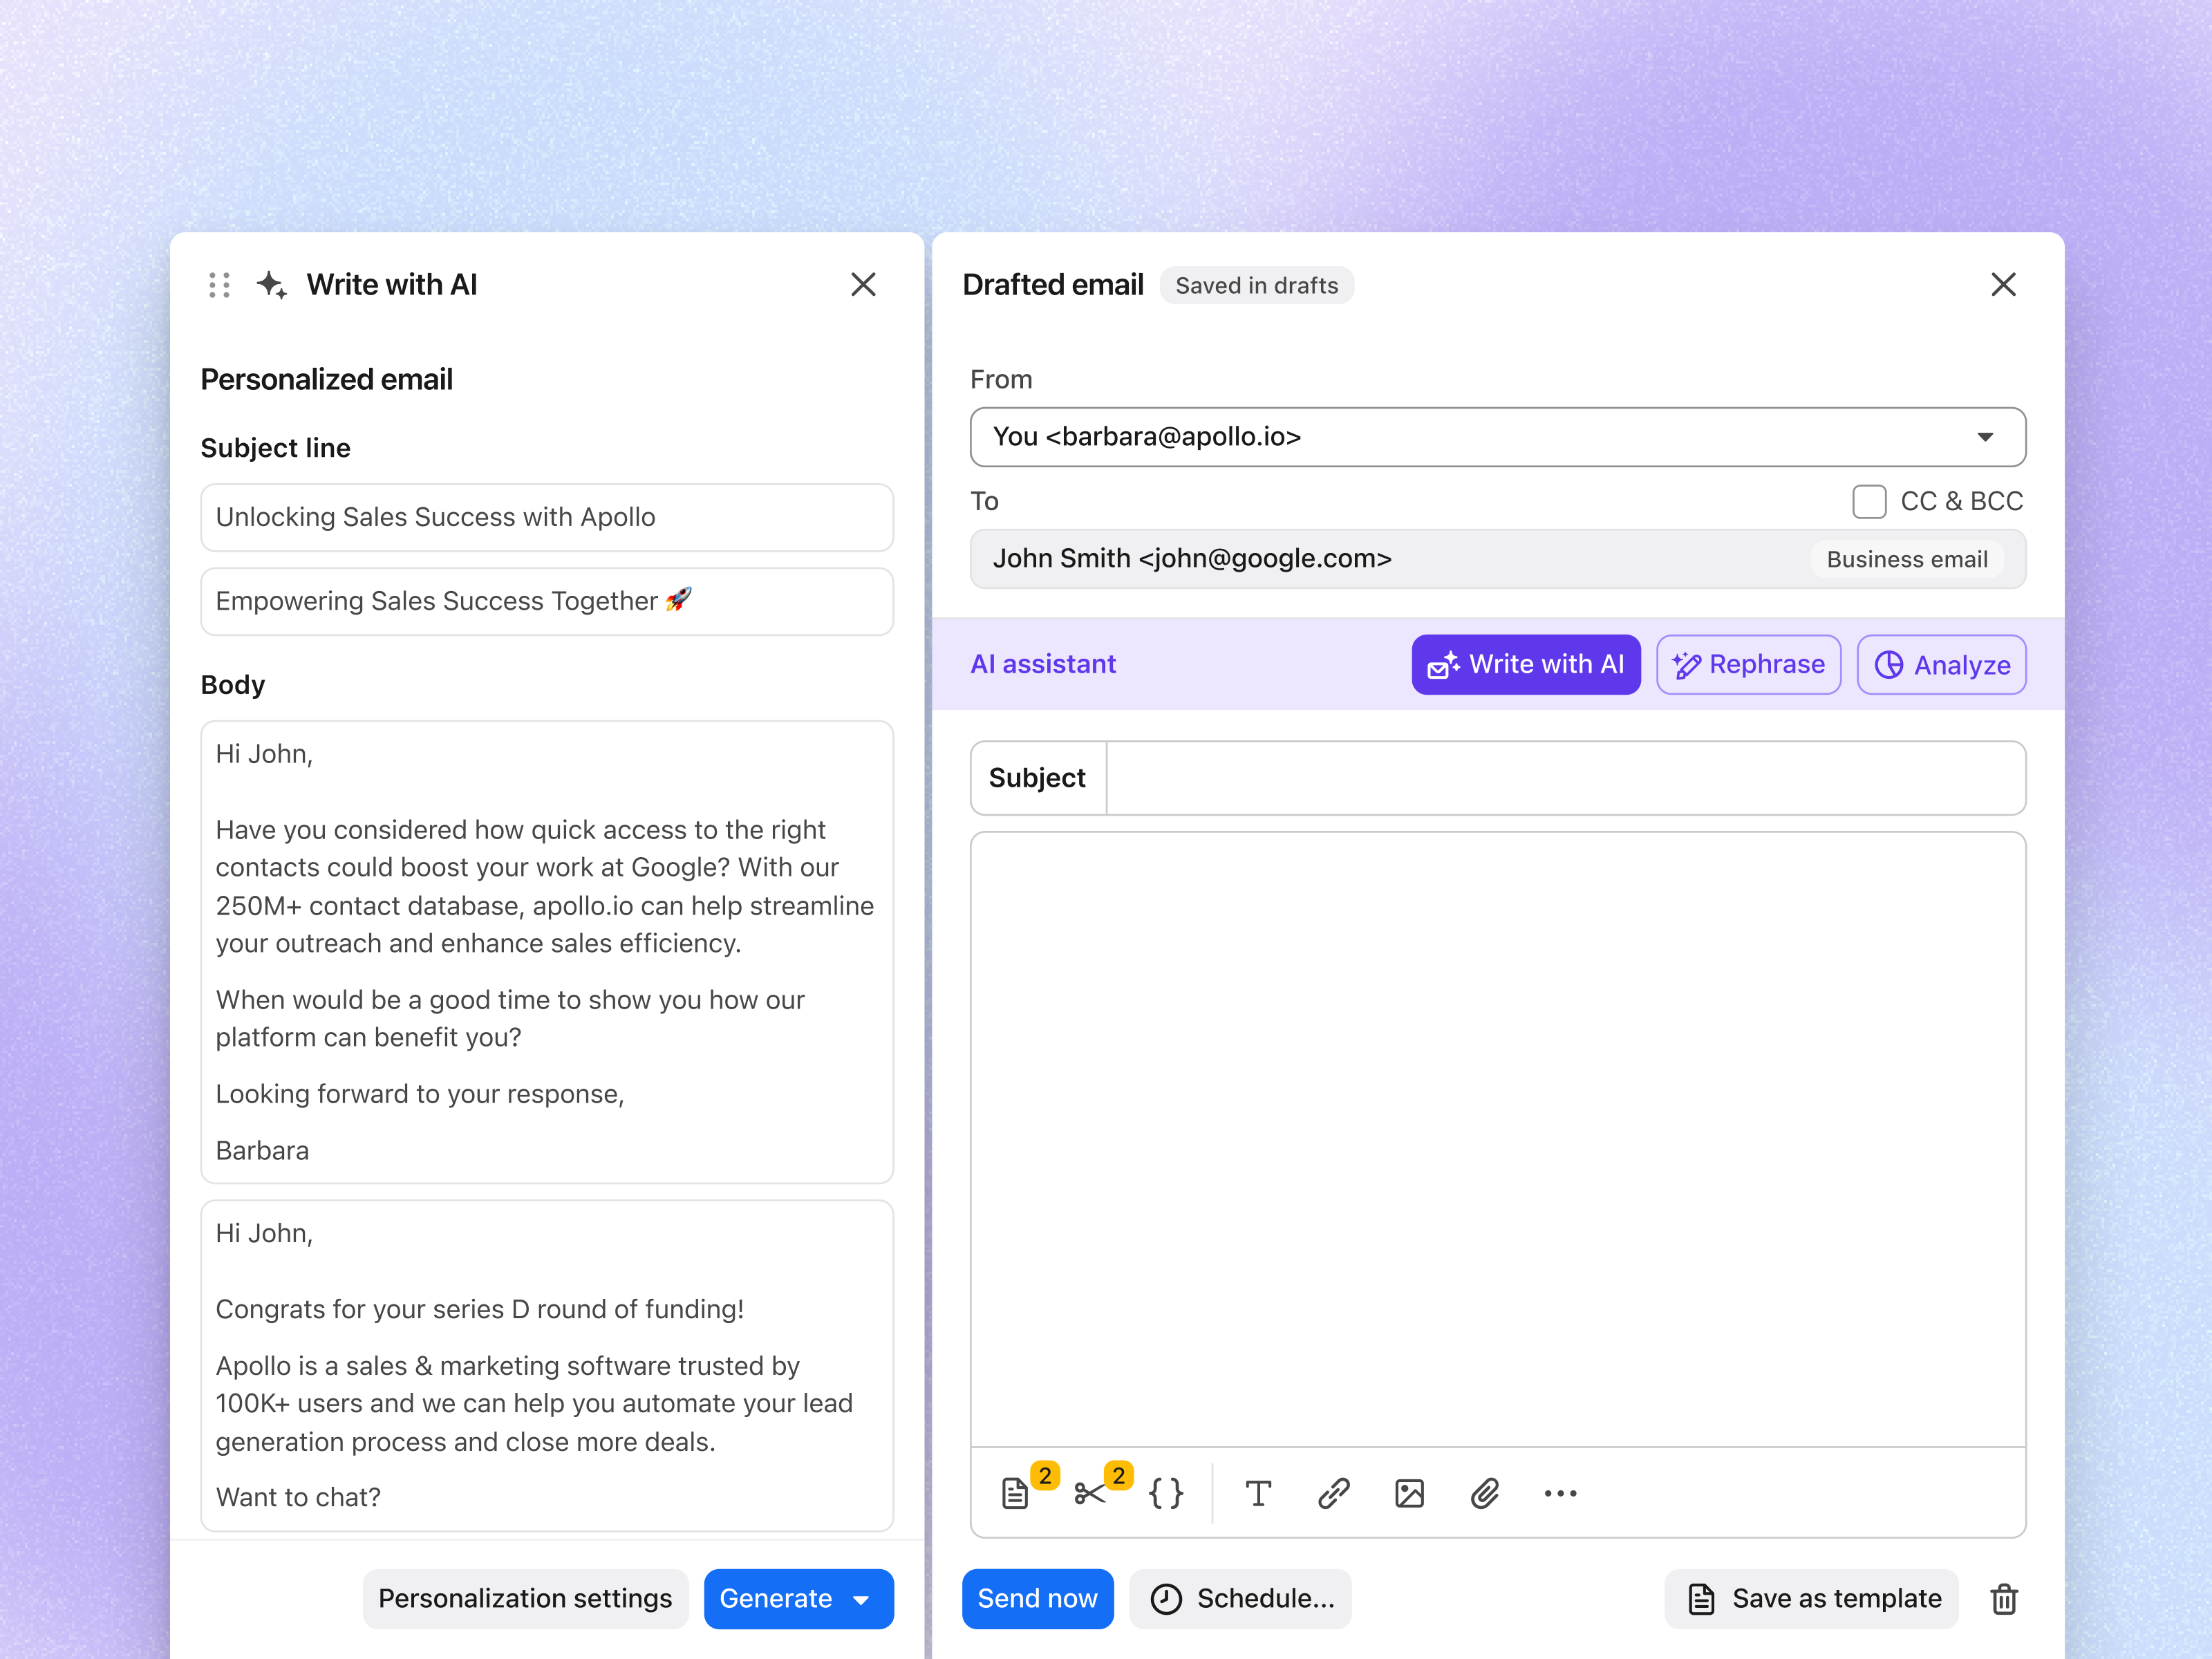Click the Saved in drafts status badge
Viewport: 2212px width, 1659px height.
coord(1256,285)
